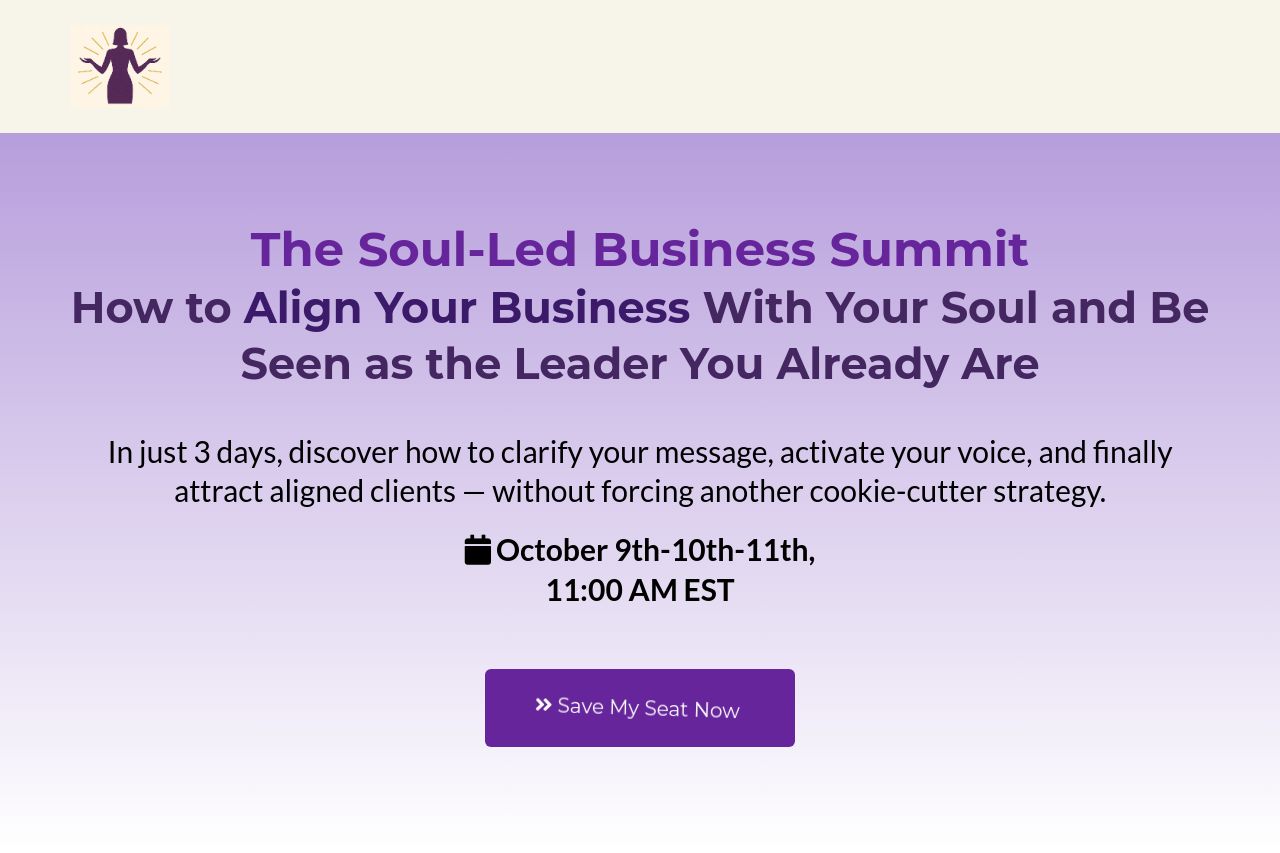1280x853 pixels.
Task: Click the woman silhouette logo
Action: tap(120, 66)
